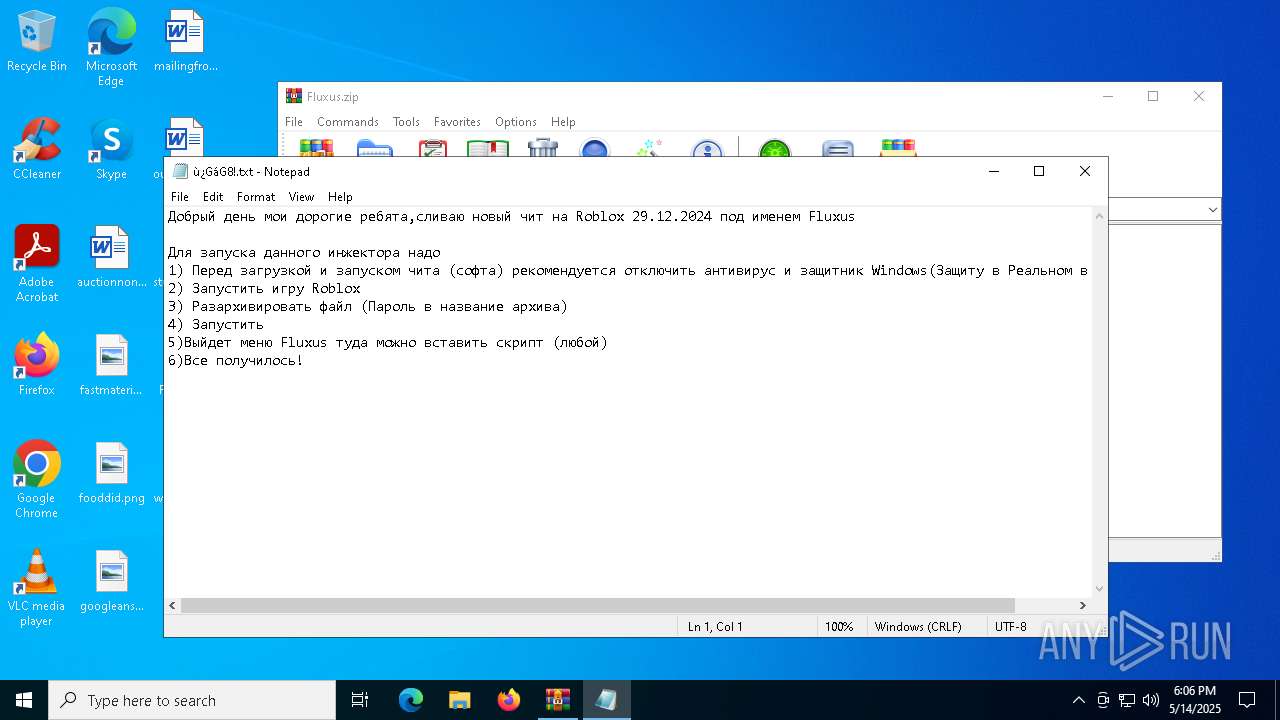Image resolution: width=1280 pixels, height=720 pixels.
Task: Open WinRAR File menu
Action: tap(294, 122)
